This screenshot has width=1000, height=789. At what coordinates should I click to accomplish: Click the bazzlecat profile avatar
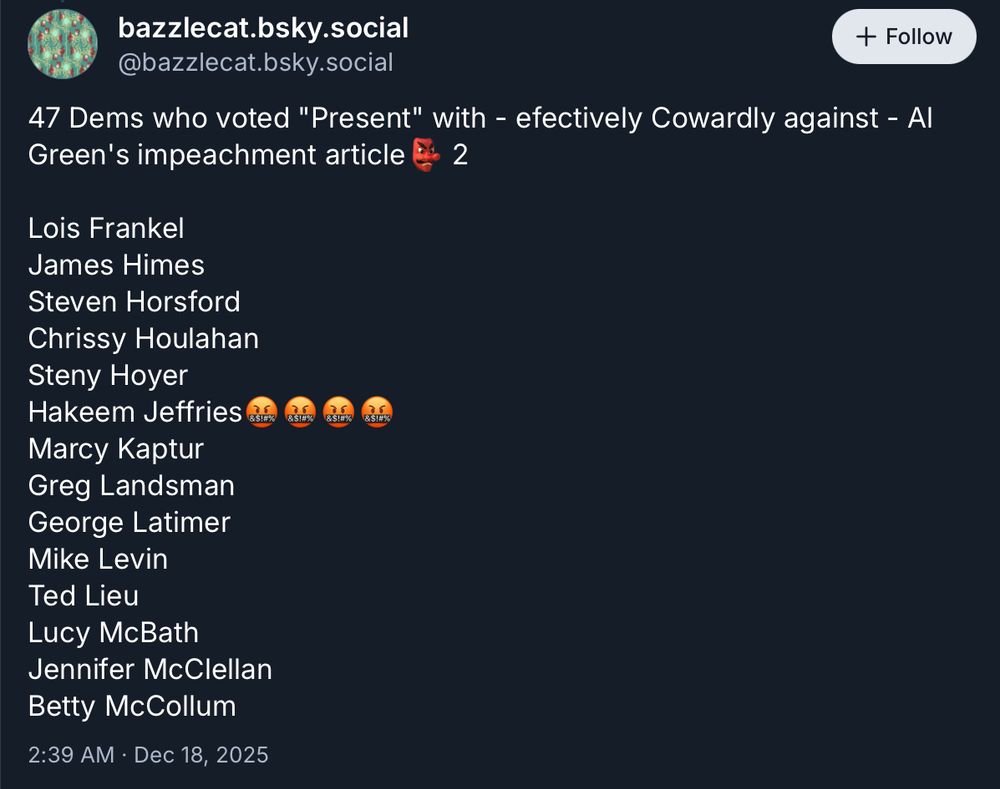click(x=62, y=44)
